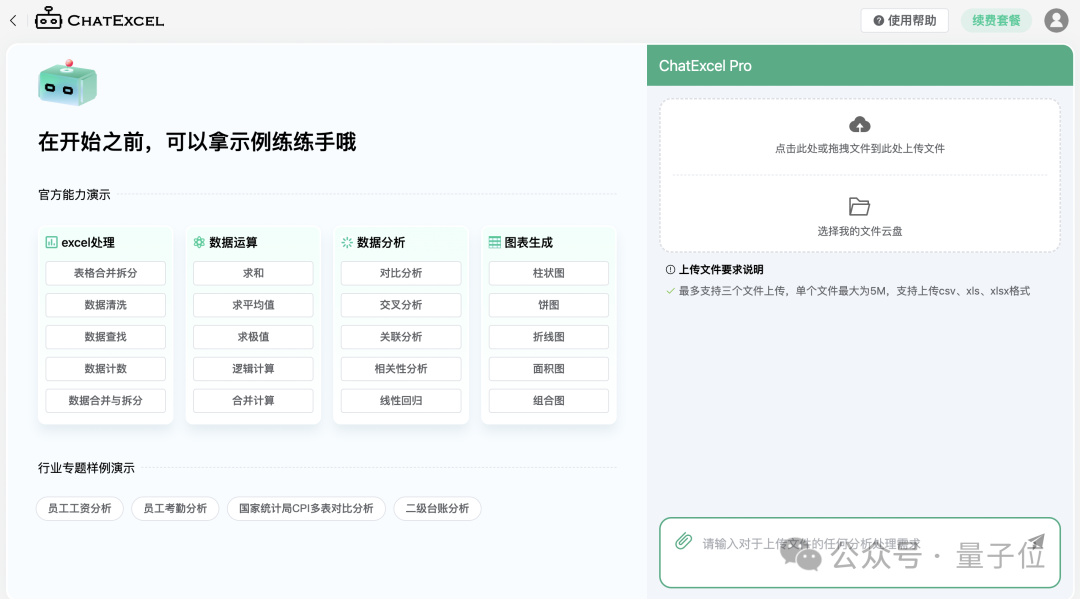The image size is (1080, 599).
Task: Click 点击此处或拖拽文件到此处上传文件 upload text
Action: (x=860, y=149)
